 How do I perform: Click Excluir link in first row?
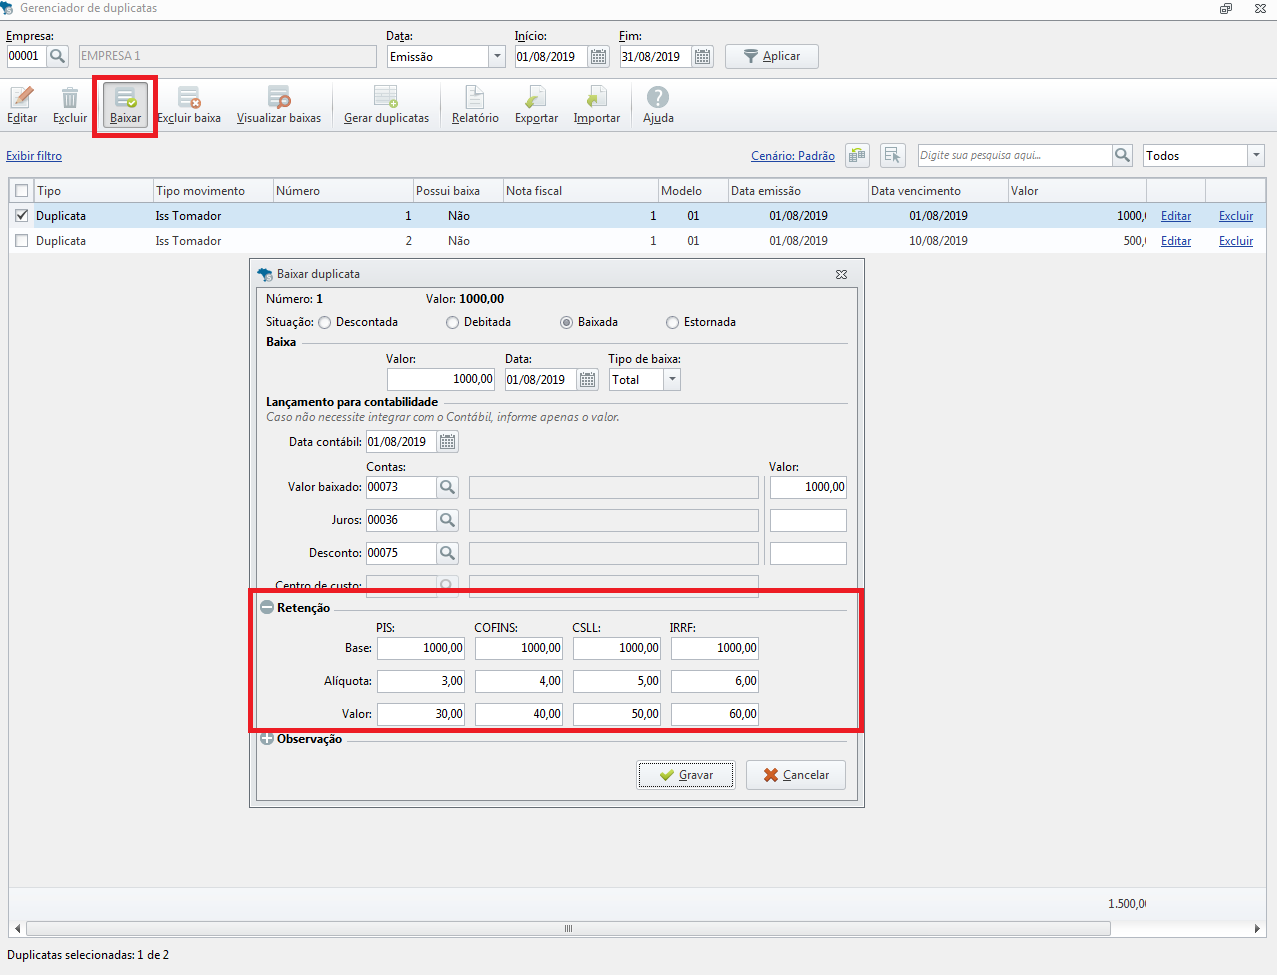tap(1236, 216)
